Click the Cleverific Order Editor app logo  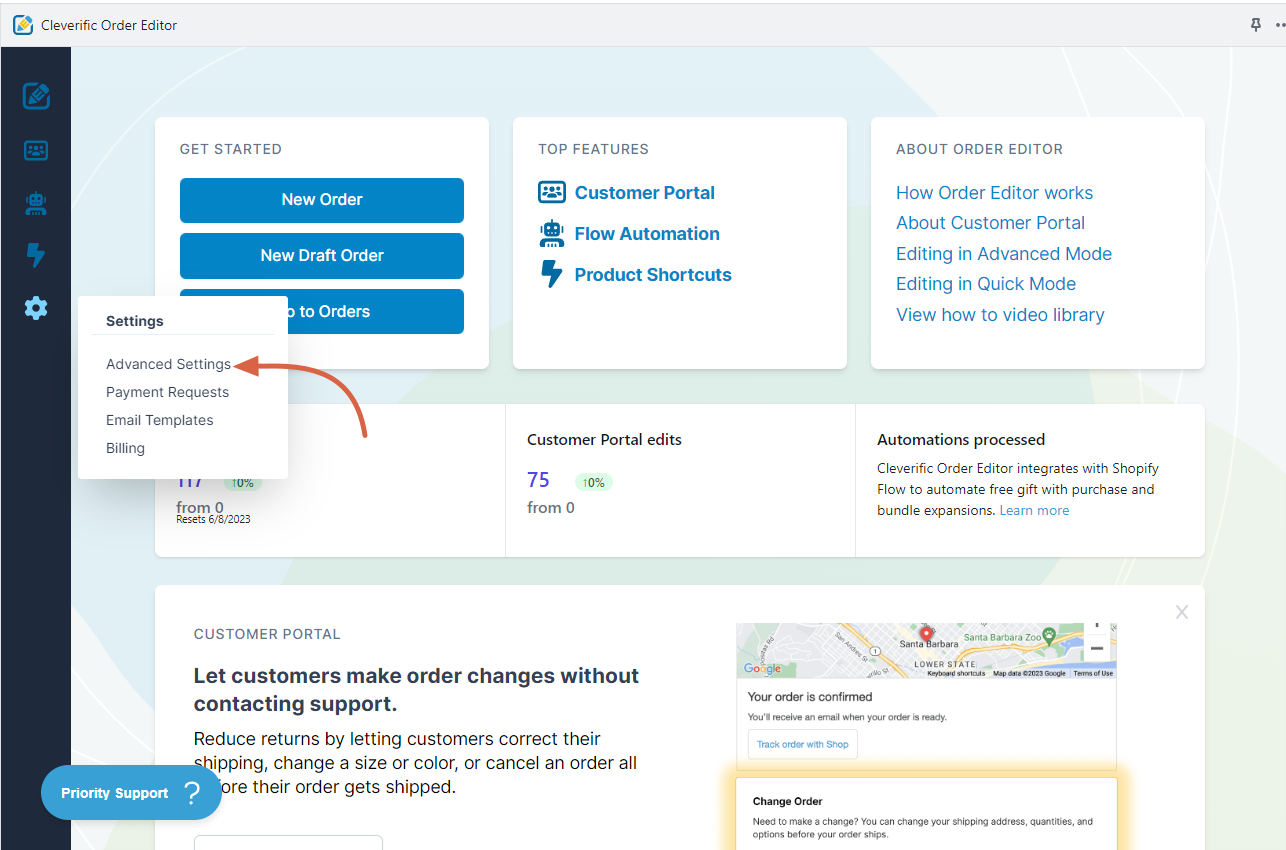(x=23, y=24)
